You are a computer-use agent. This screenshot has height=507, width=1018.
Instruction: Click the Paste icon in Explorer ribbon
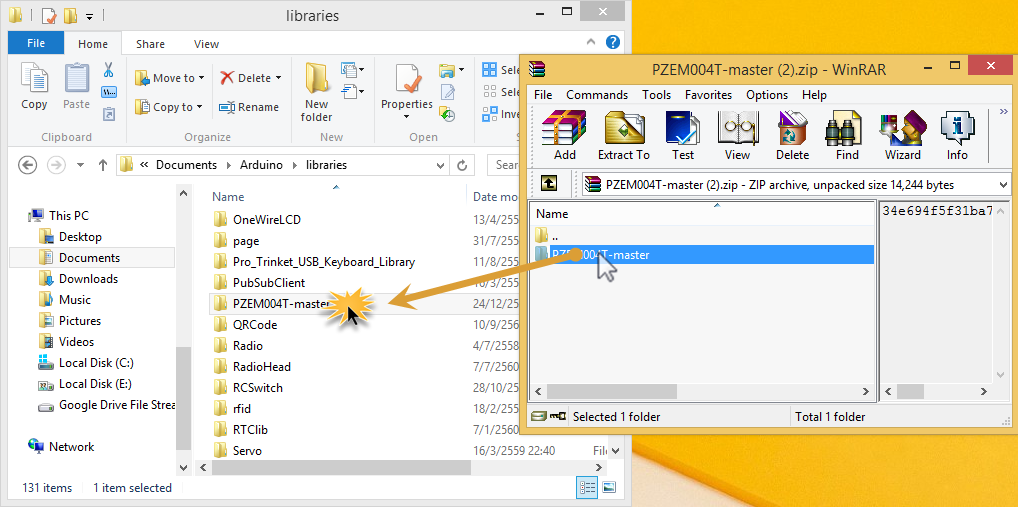[77, 86]
